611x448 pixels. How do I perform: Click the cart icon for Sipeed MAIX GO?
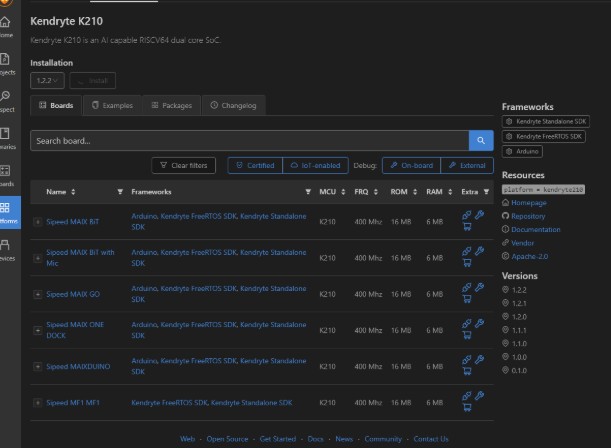click(x=467, y=299)
